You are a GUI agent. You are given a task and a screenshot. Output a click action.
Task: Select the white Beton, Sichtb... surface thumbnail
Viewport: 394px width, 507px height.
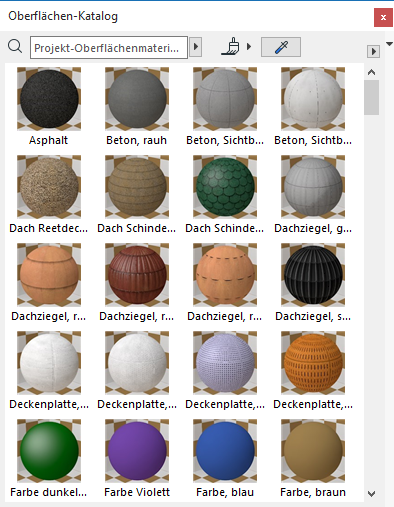(313, 99)
